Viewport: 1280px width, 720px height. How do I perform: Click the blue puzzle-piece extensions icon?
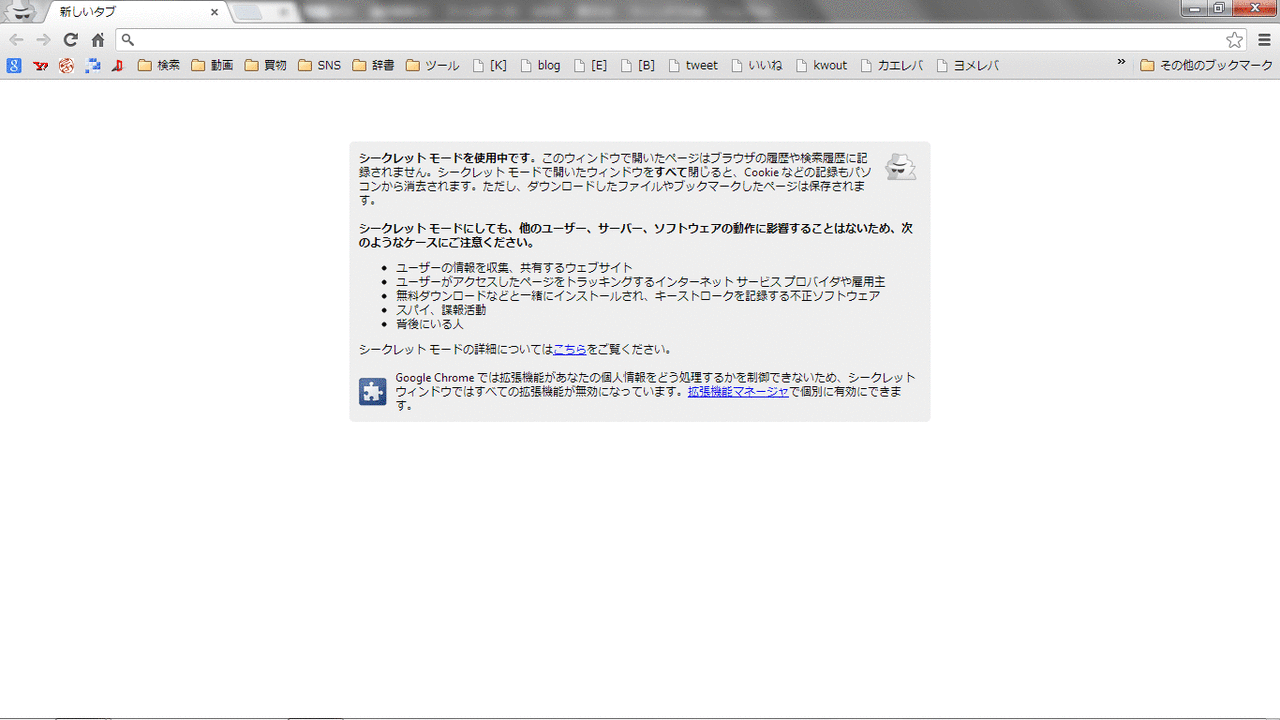click(x=373, y=391)
